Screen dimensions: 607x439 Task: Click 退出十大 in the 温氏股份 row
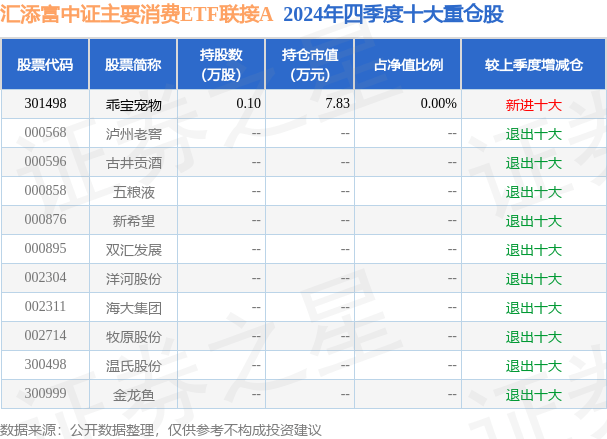coord(533,366)
